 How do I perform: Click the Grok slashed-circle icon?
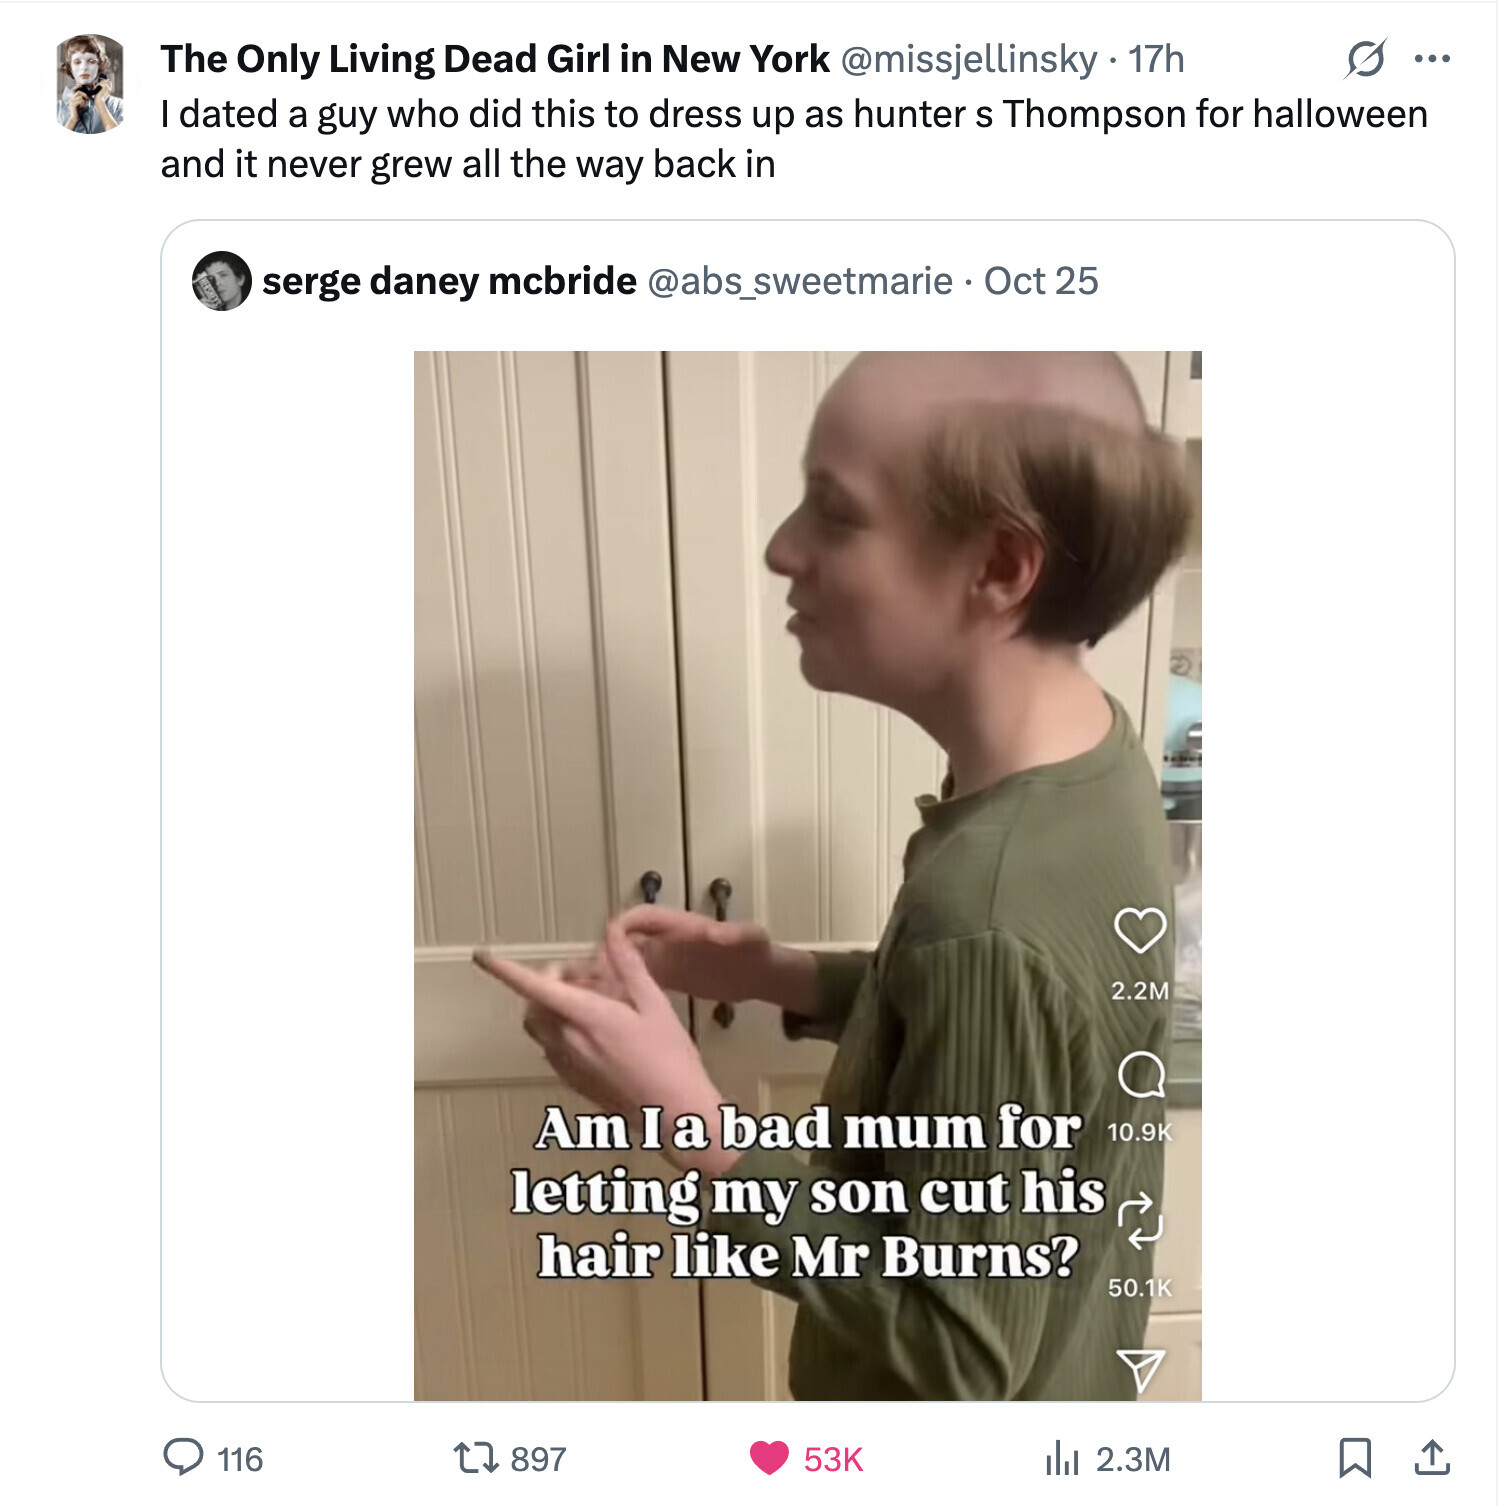pos(1365,59)
